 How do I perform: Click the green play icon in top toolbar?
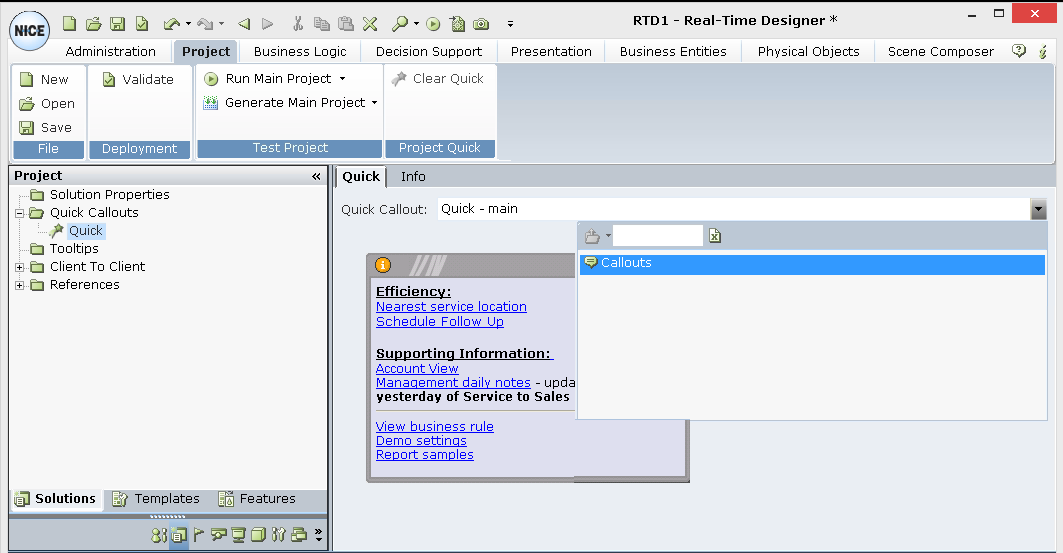click(433, 23)
